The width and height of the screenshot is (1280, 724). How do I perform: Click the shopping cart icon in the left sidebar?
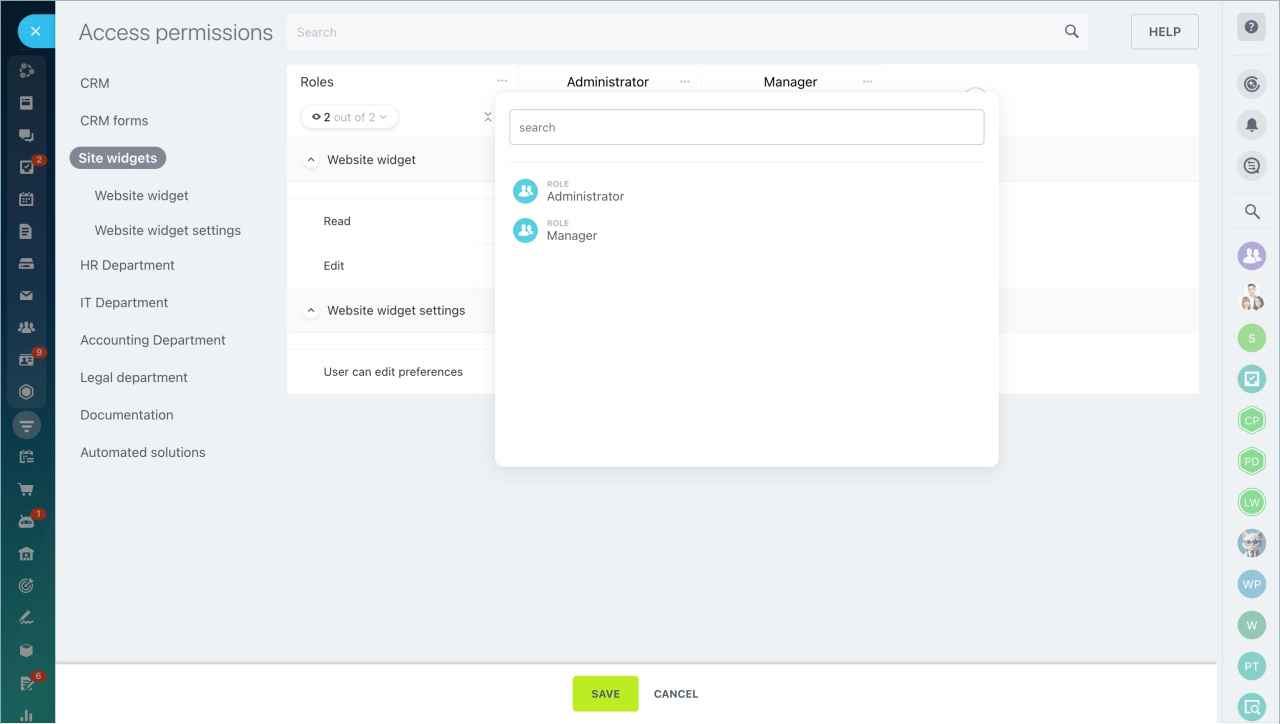[x=27, y=489]
